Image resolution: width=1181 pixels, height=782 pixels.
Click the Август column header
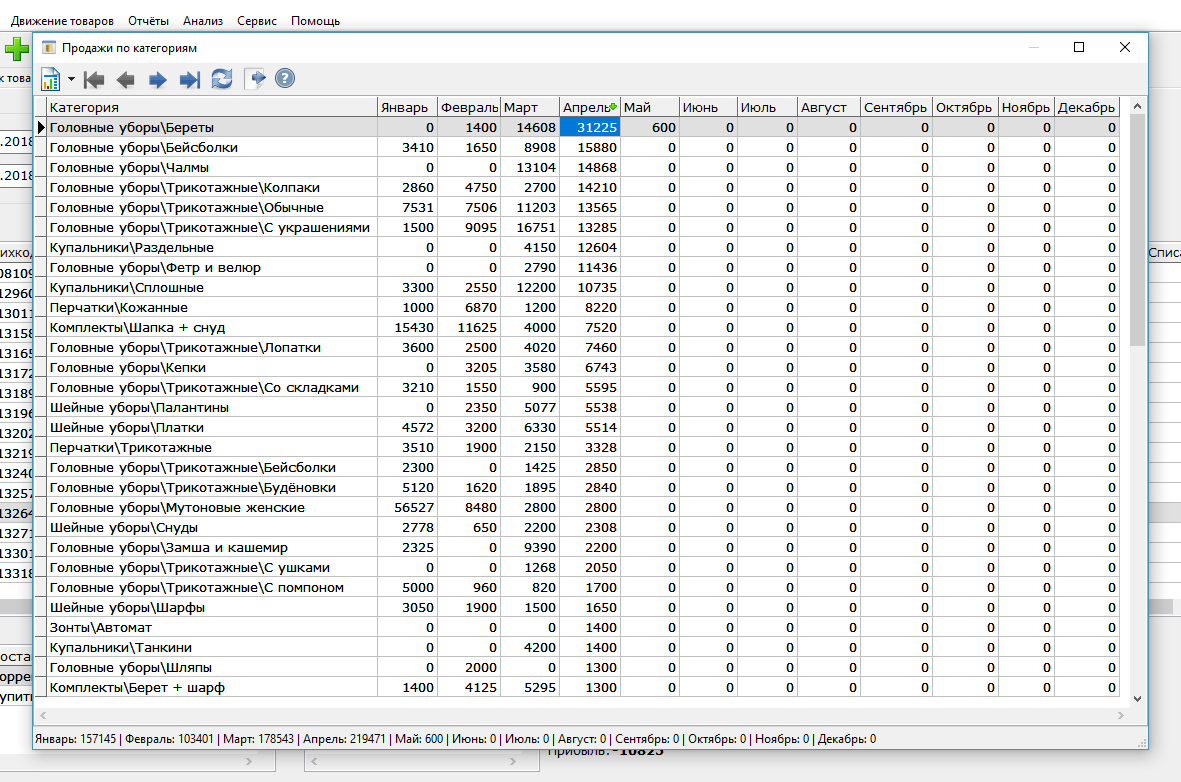(828, 107)
